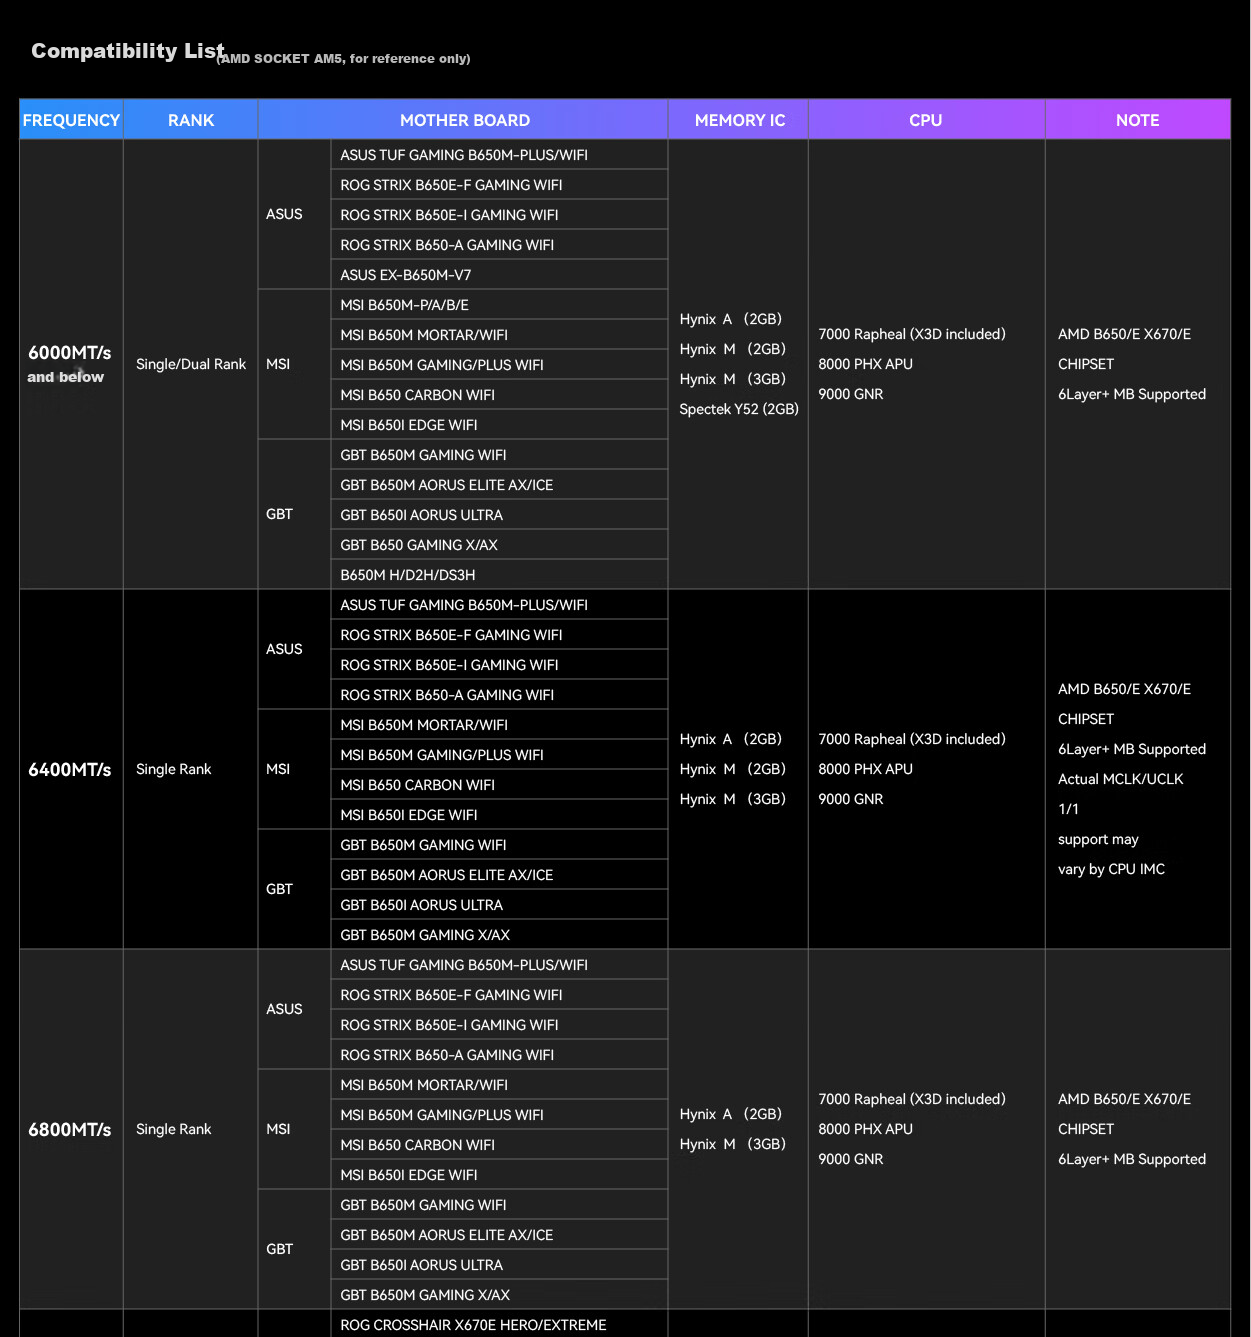Select the ASUS brand cell in the 6000MT/s section

pyautogui.click(x=294, y=214)
